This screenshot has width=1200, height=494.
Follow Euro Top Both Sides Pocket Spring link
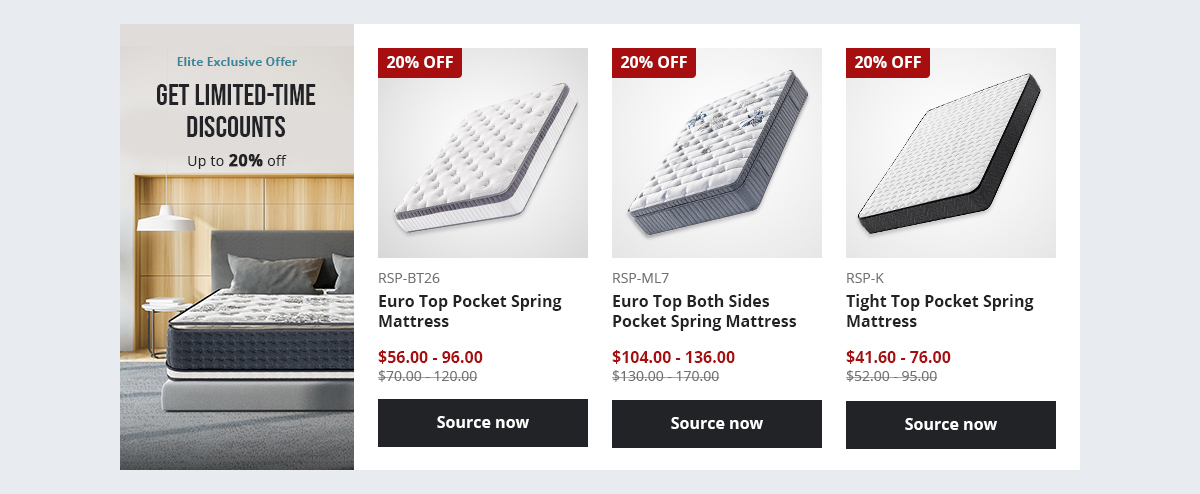[703, 311]
